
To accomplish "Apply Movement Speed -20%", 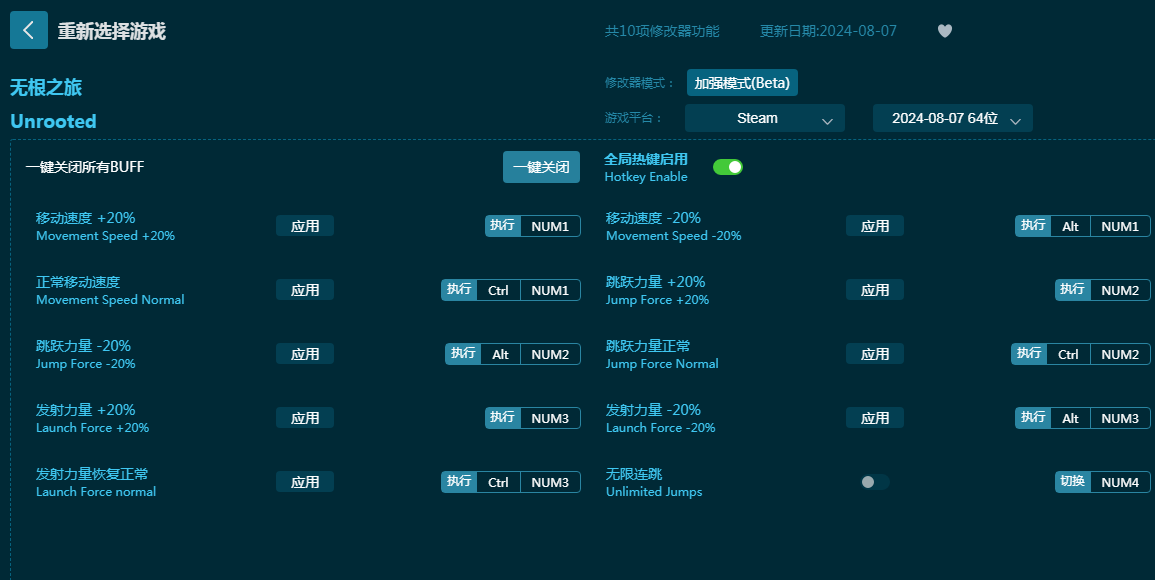I will click(874, 226).
